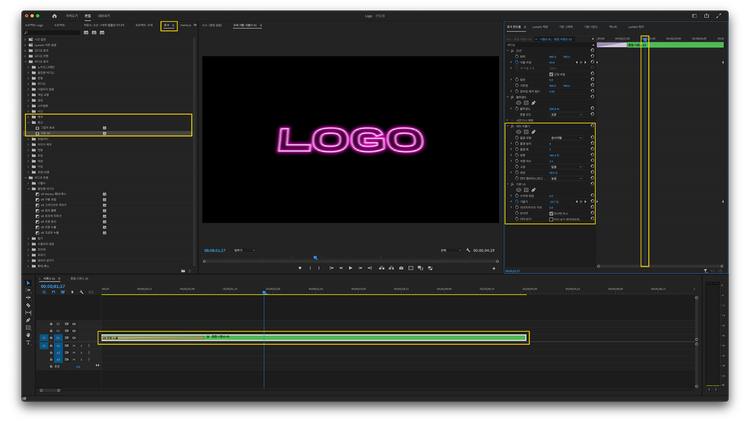Step back one frame in Program monitor
This screenshot has height=422, width=750.
341,268
